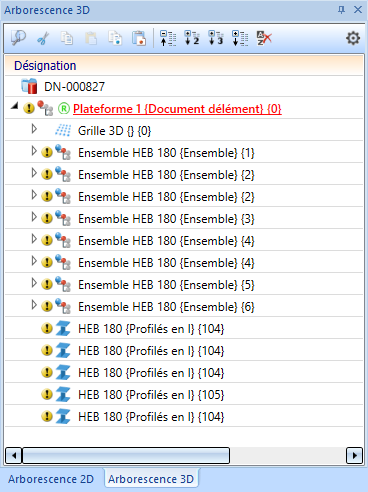Click the Grille 3D grid icon
Screen dimensions: 368x492
[63, 130]
